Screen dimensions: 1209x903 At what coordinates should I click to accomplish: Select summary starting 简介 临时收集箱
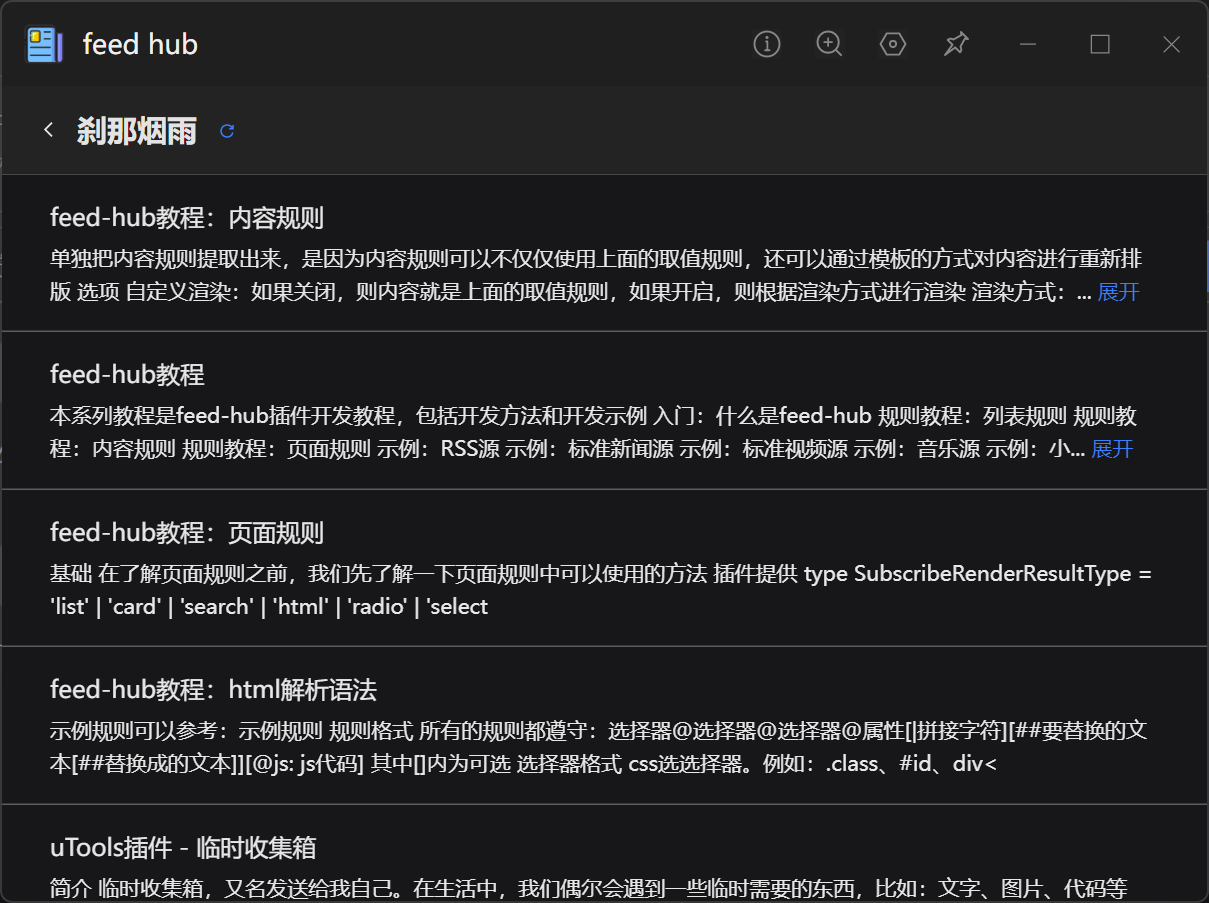590,888
